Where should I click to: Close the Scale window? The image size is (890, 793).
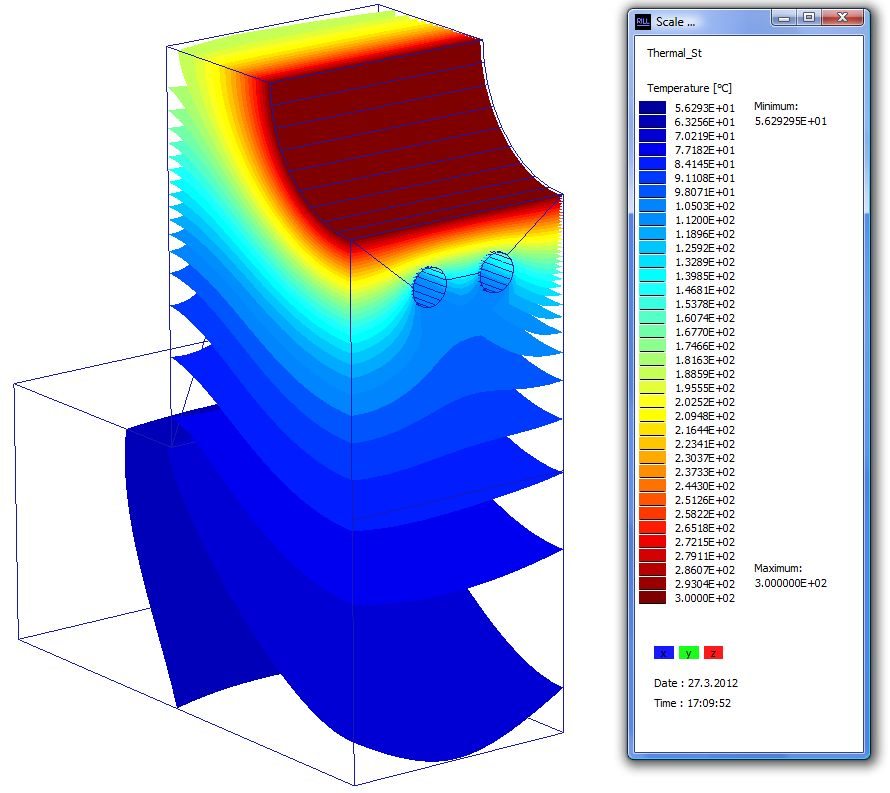pos(842,18)
